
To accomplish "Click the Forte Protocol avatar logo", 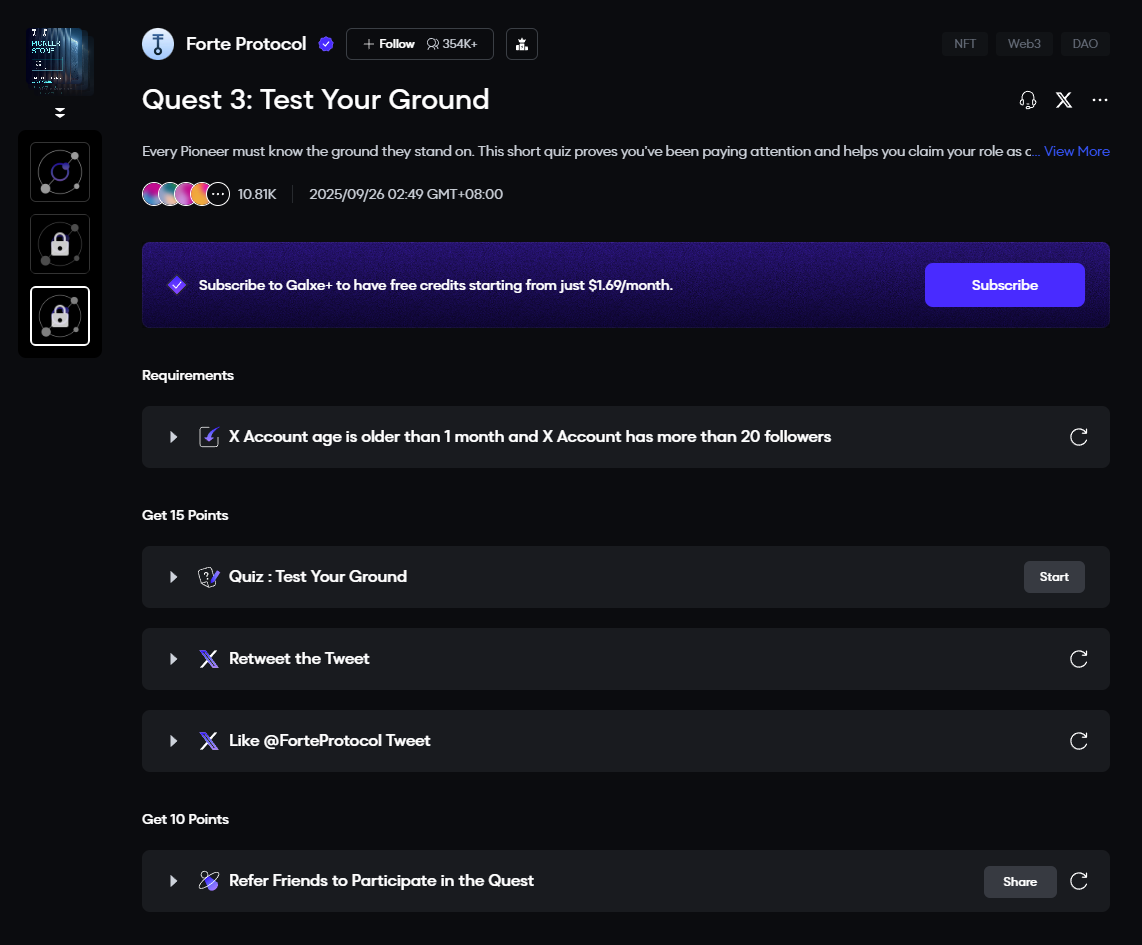I will point(158,44).
